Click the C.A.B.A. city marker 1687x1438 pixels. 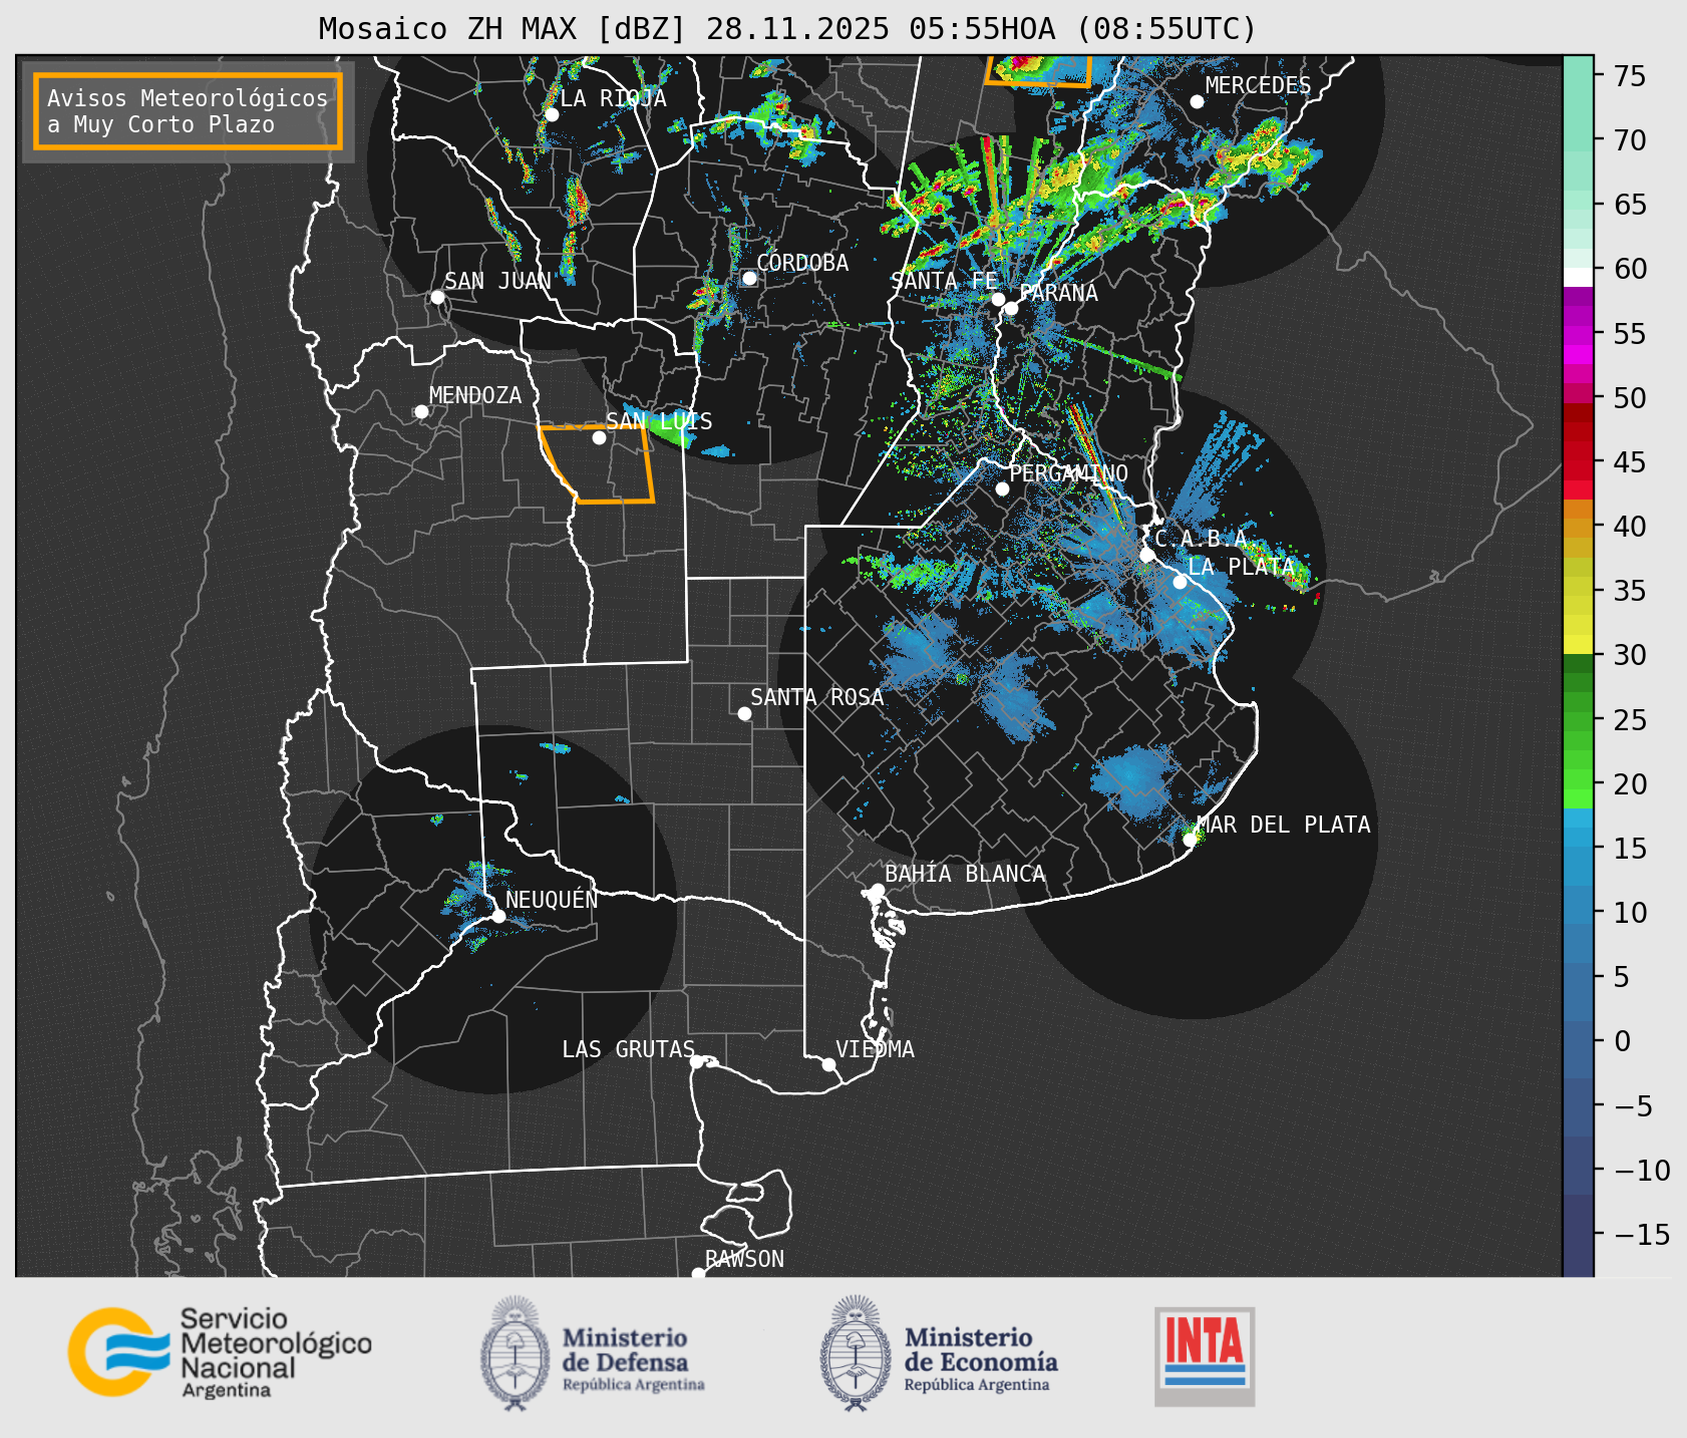[1147, 555]
